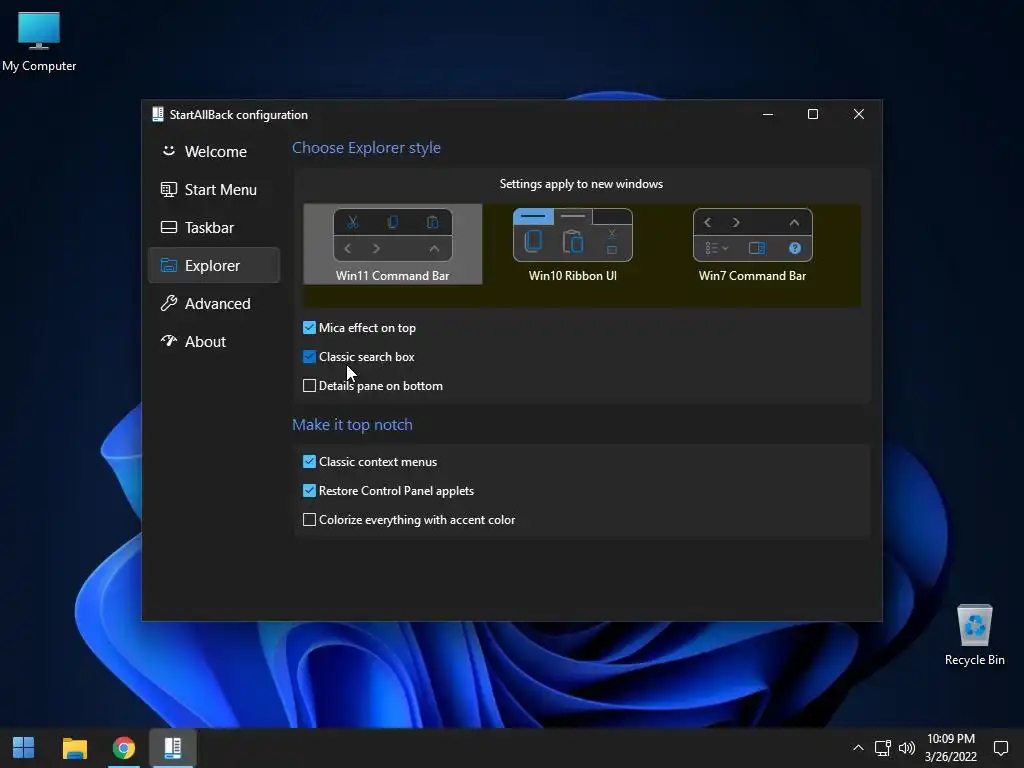Image resolution: width=1024 pixels, height=768 pixels.
Task: Close the StartAllBack configuration window
Action: [859, 114]
